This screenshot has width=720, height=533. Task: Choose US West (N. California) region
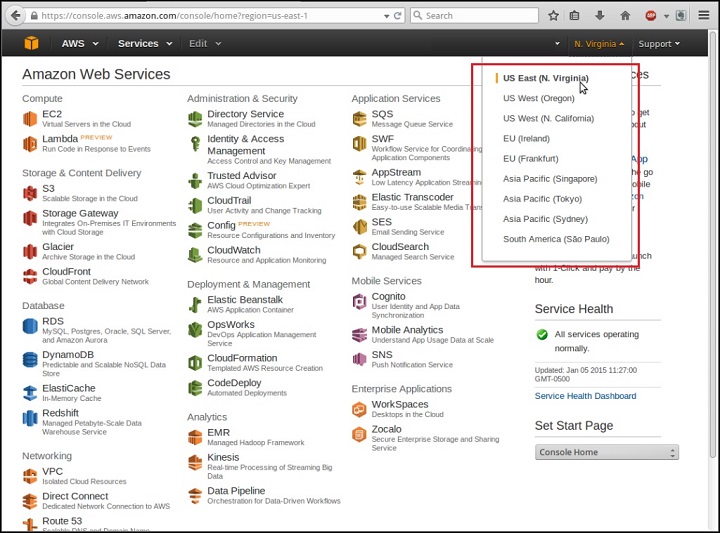tap(548, 118)
